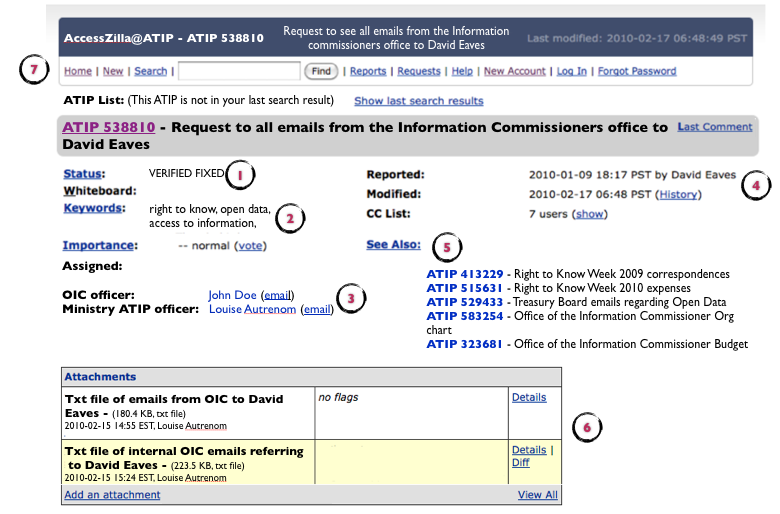Show last search results
780x514 pixels.
418,101
